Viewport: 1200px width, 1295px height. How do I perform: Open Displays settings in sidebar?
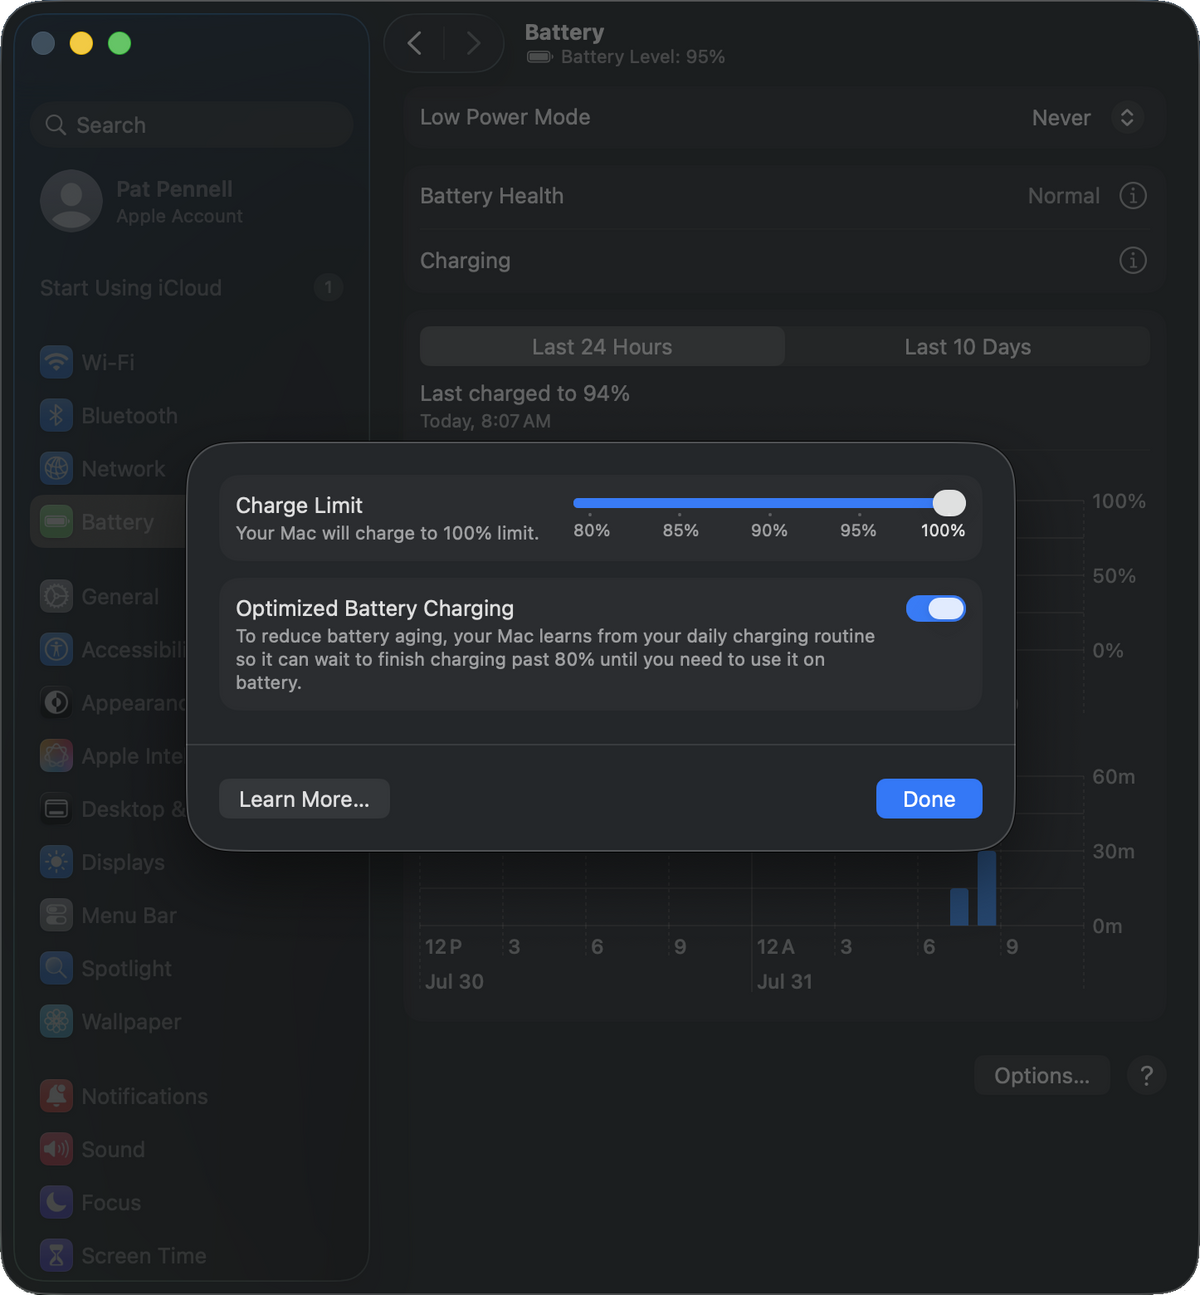[191, 861]
